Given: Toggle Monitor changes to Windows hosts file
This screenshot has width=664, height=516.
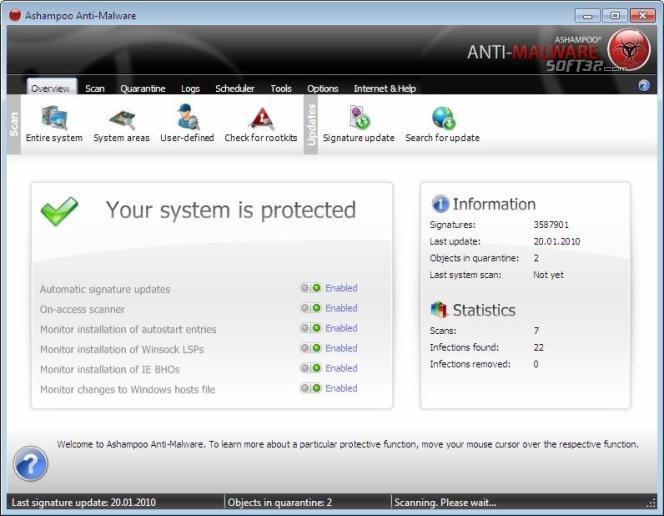Looking at the screenshot, I should tap(311, 388).
